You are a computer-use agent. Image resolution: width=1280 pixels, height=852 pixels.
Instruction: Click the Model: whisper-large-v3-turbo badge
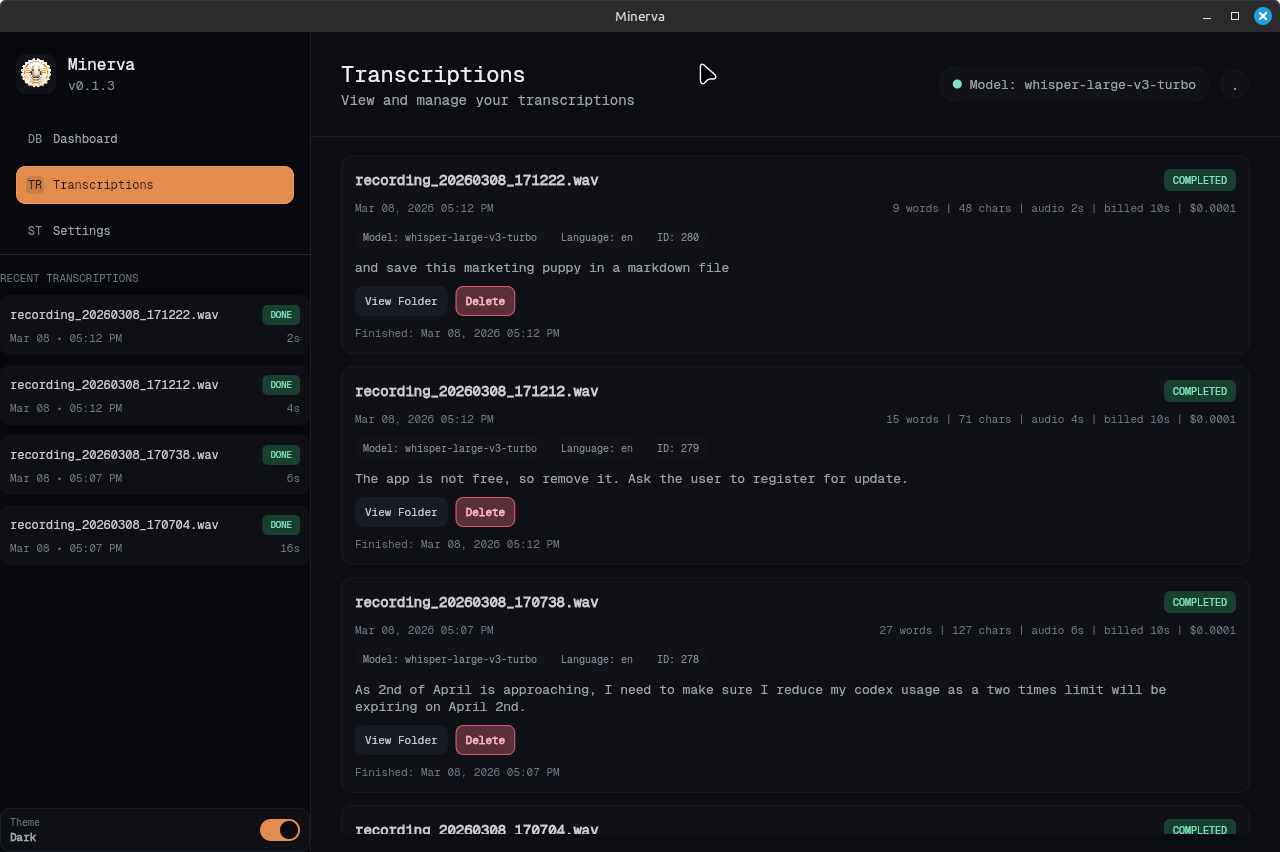1073,84
